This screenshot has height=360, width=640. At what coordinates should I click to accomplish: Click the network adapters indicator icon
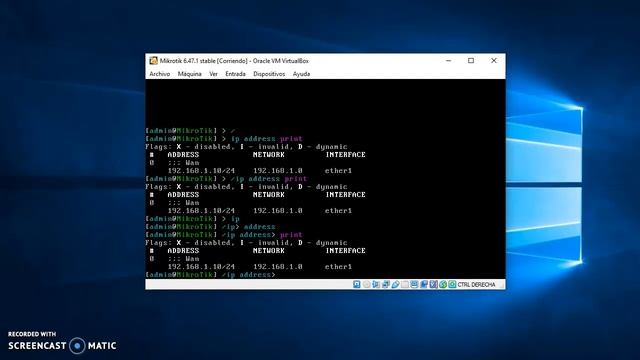tap(386, 284)
